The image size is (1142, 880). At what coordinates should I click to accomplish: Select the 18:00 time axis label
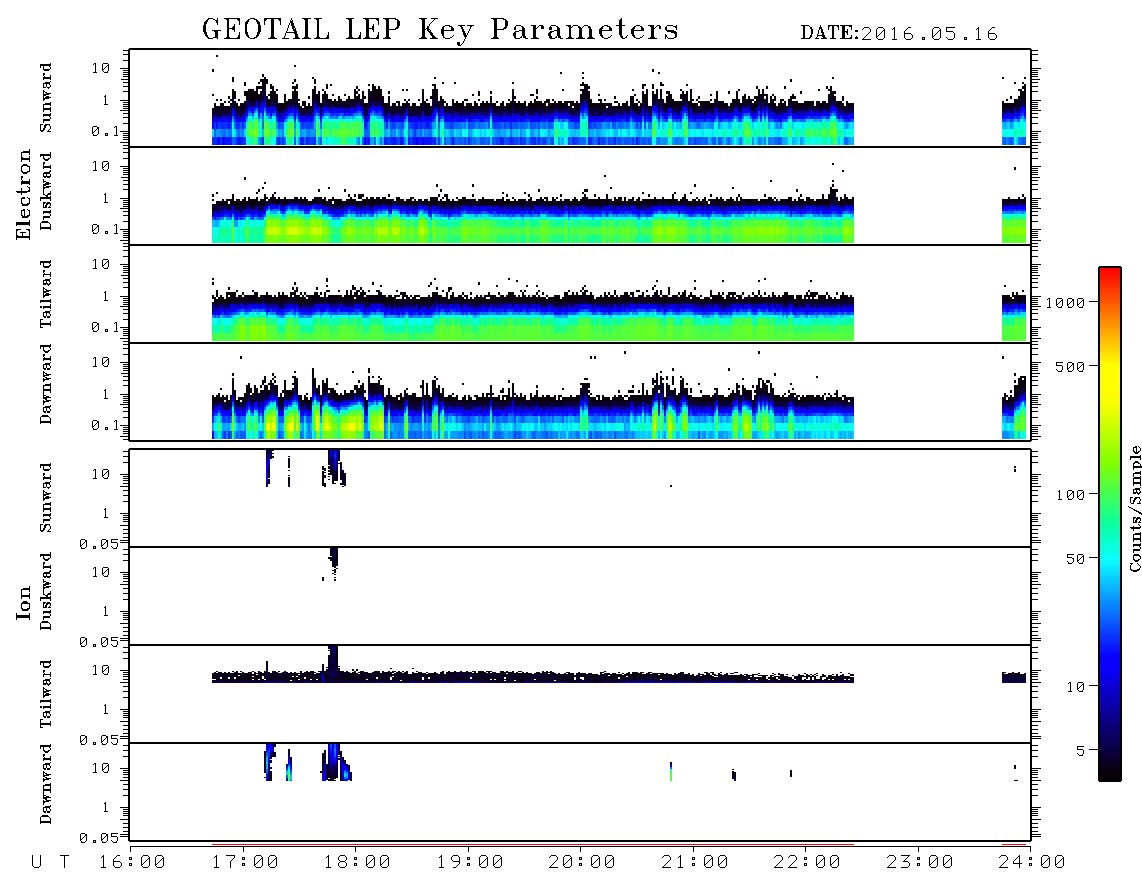[357, 862]
